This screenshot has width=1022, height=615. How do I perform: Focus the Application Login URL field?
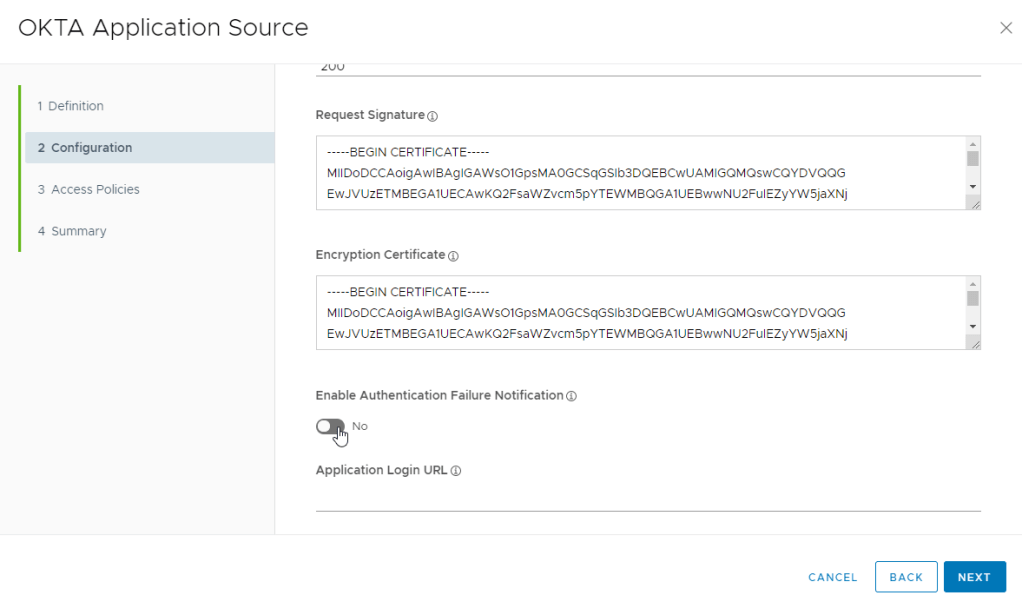coord(648,497)
